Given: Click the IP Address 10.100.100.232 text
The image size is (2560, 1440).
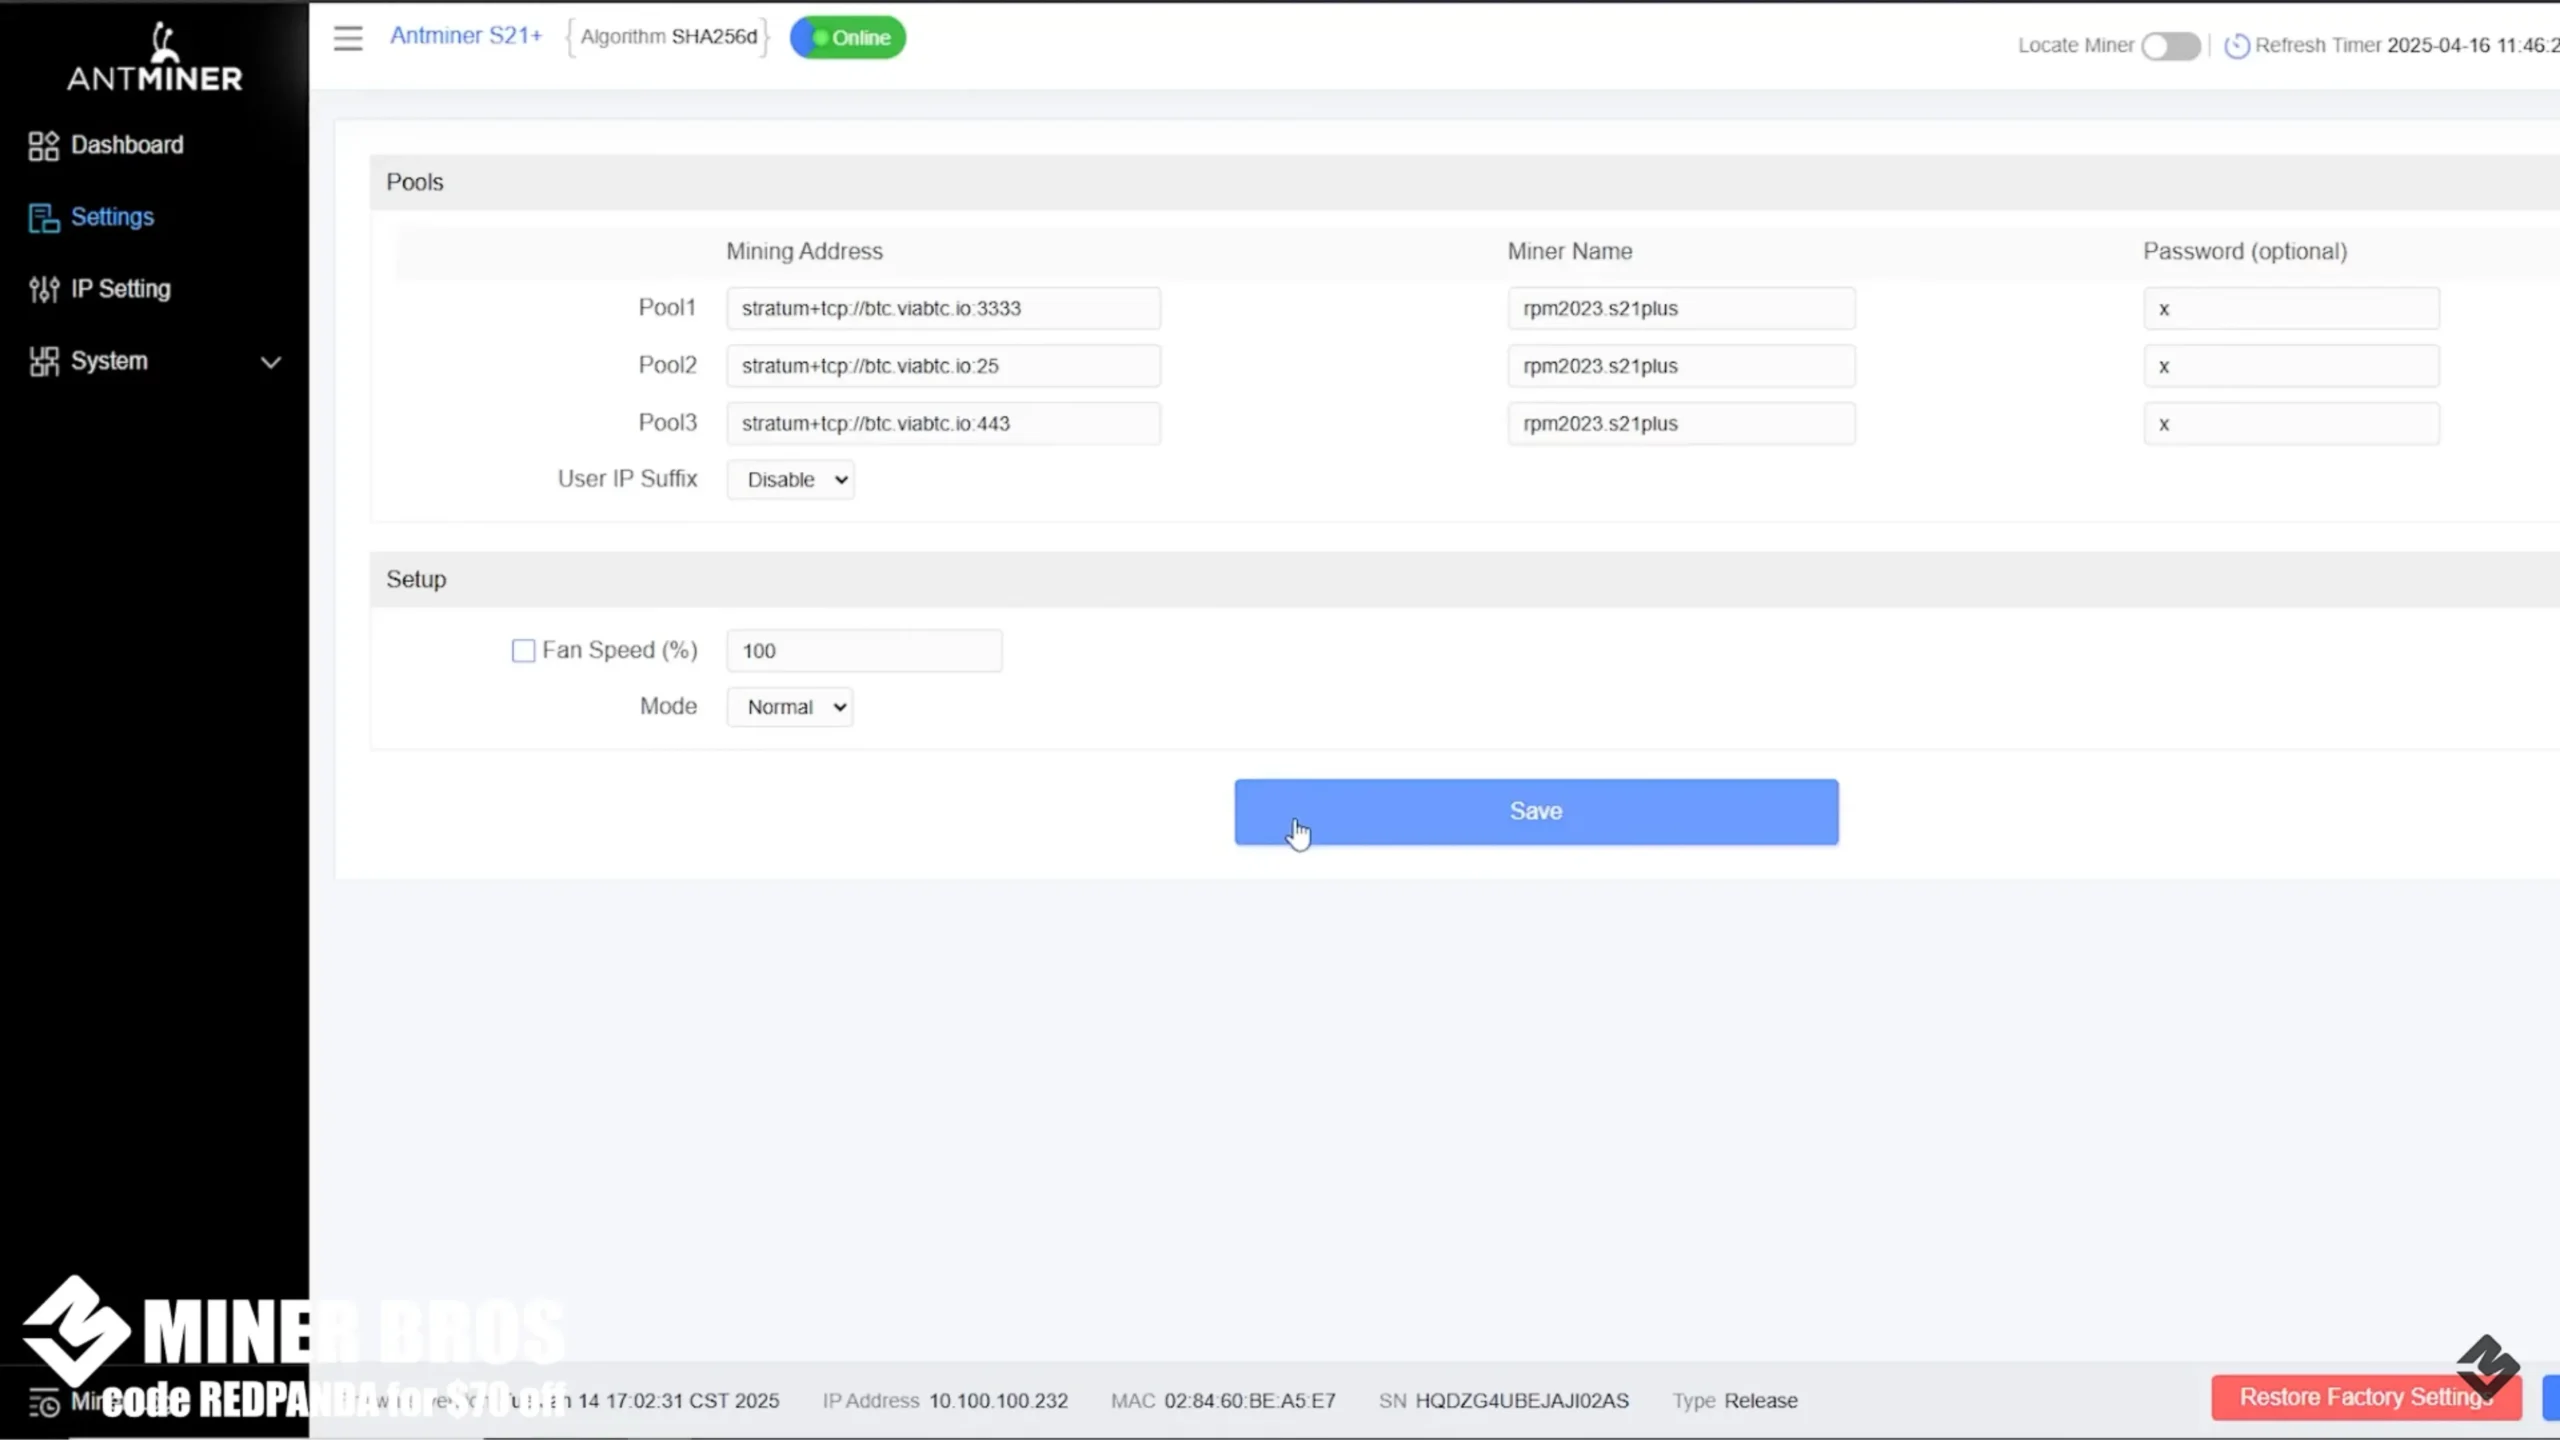Looking at the screenshot, I should 945,1401.
